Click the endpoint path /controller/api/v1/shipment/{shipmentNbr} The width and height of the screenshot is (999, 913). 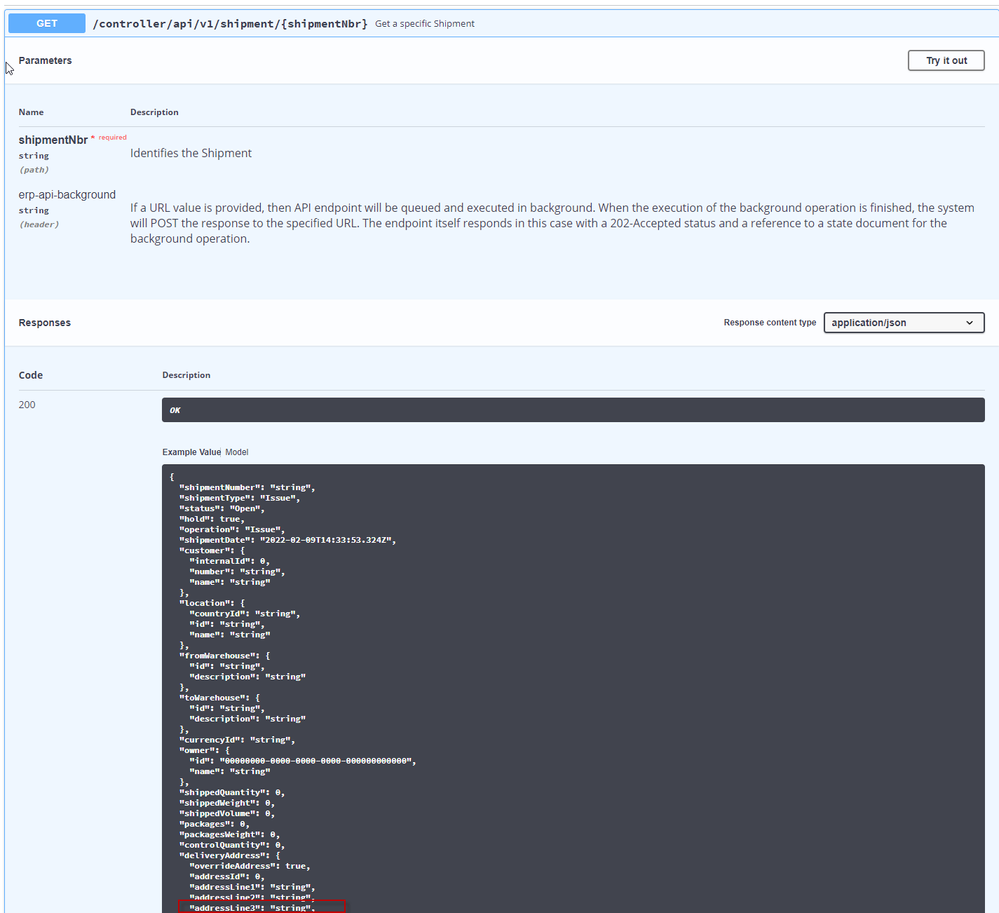tap(230, 24)
